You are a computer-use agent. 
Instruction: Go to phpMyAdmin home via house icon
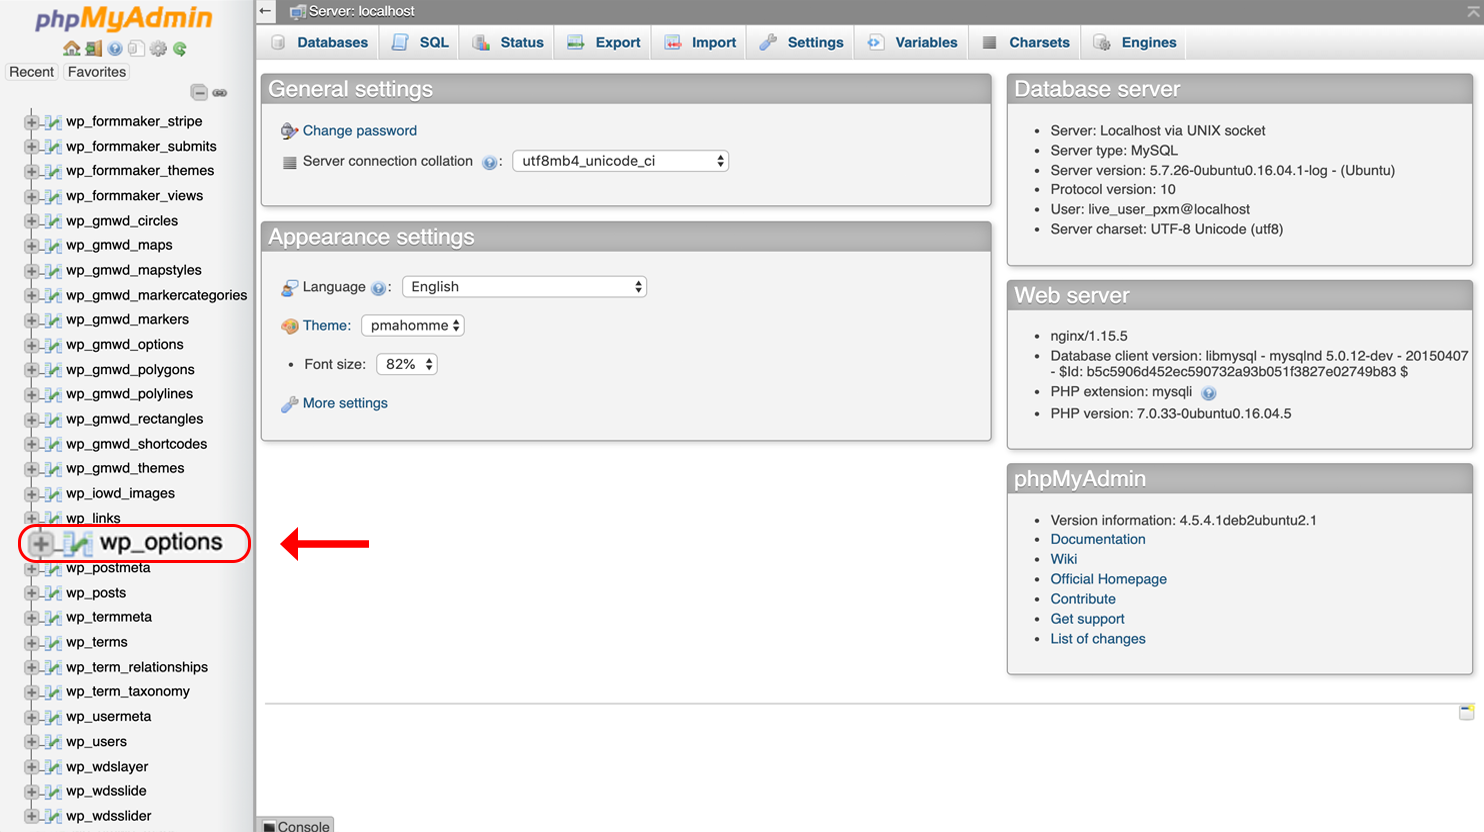click(71, 48)
